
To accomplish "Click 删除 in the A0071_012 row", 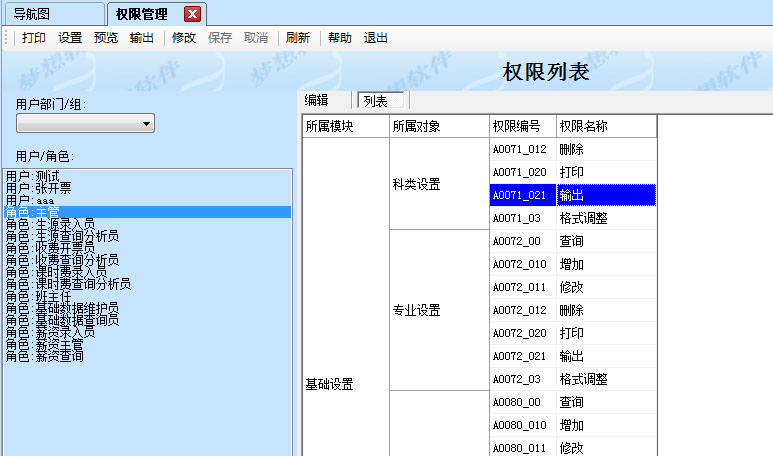I will (606, 149).
